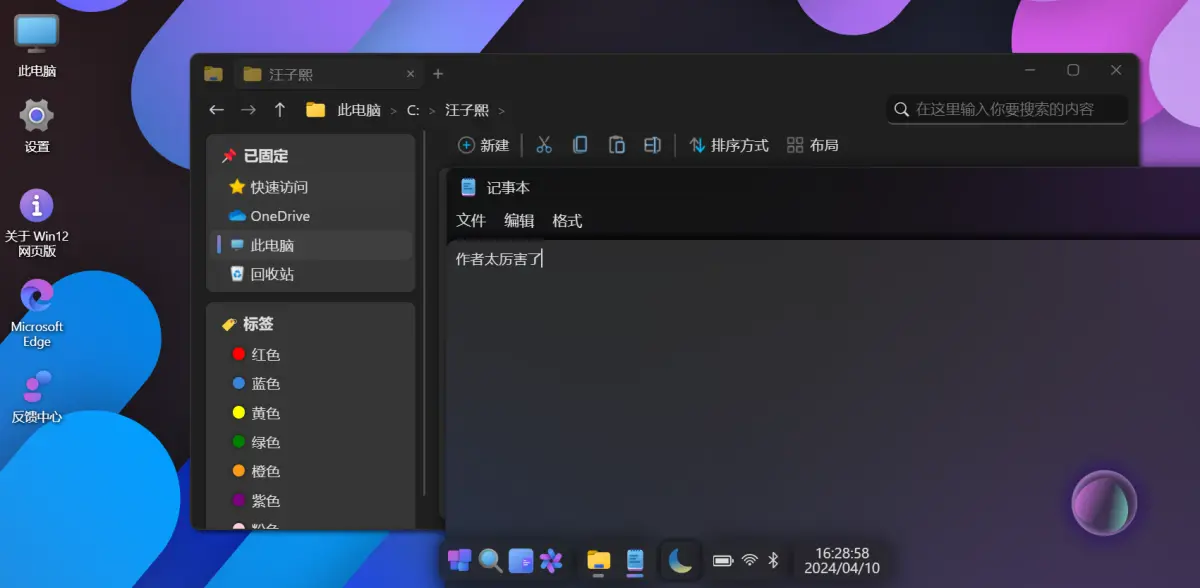Add a new explorer tab with the plus button
The width and height of the screenshot is (1200, 588).
[438, 74]
